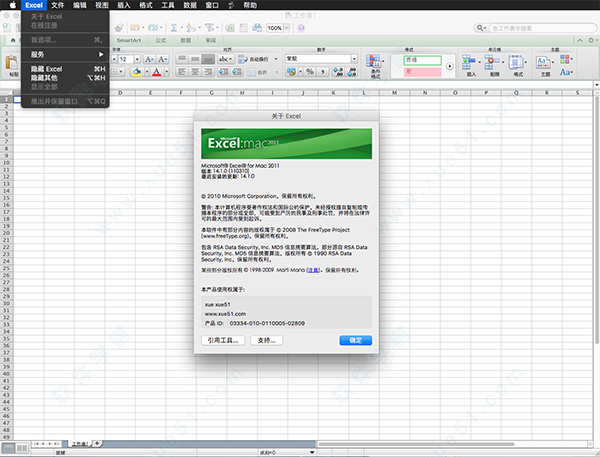The height and width of the screenshot is (457, 600).
Task: Click the Center text horizontally icon
Action: 195,72
